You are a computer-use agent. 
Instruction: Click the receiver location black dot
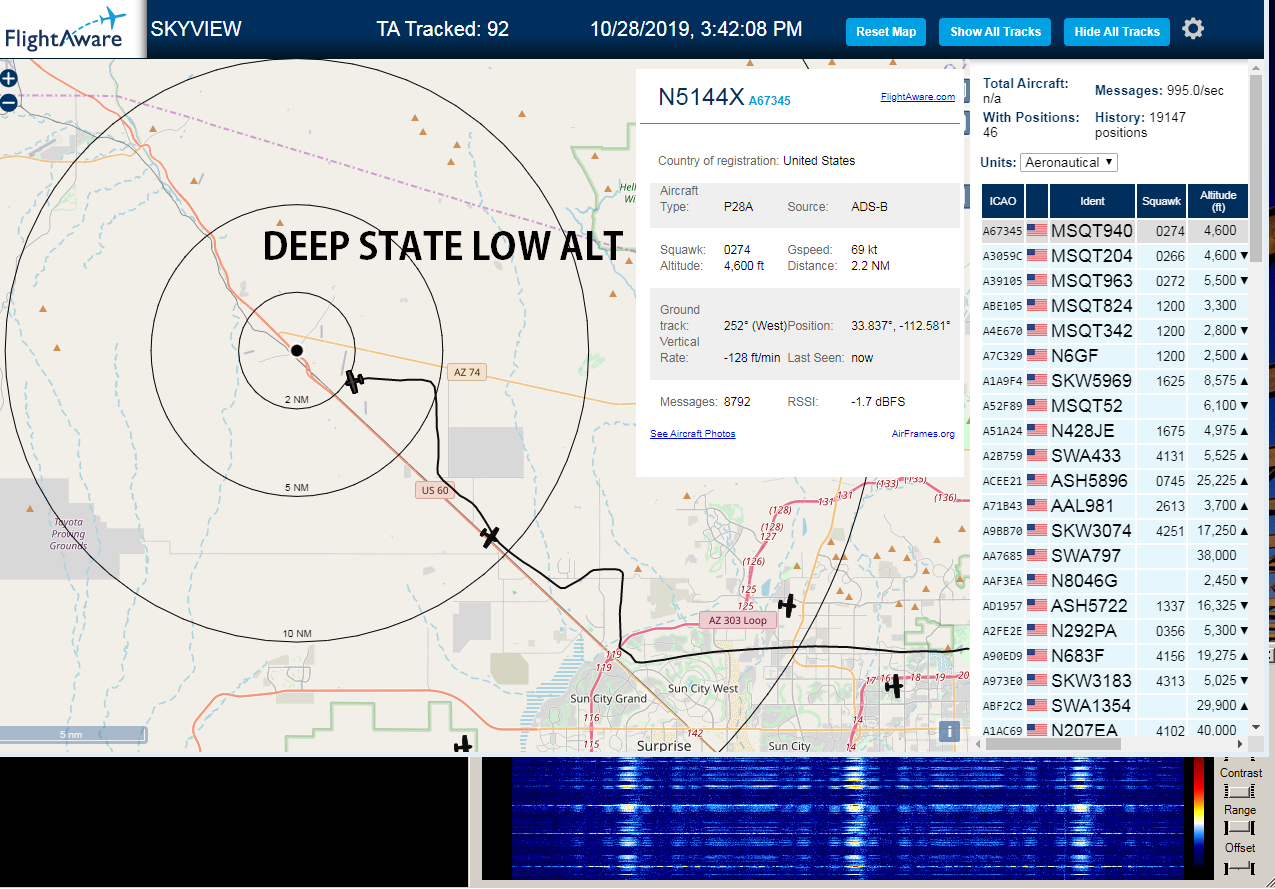pos(296,350)
